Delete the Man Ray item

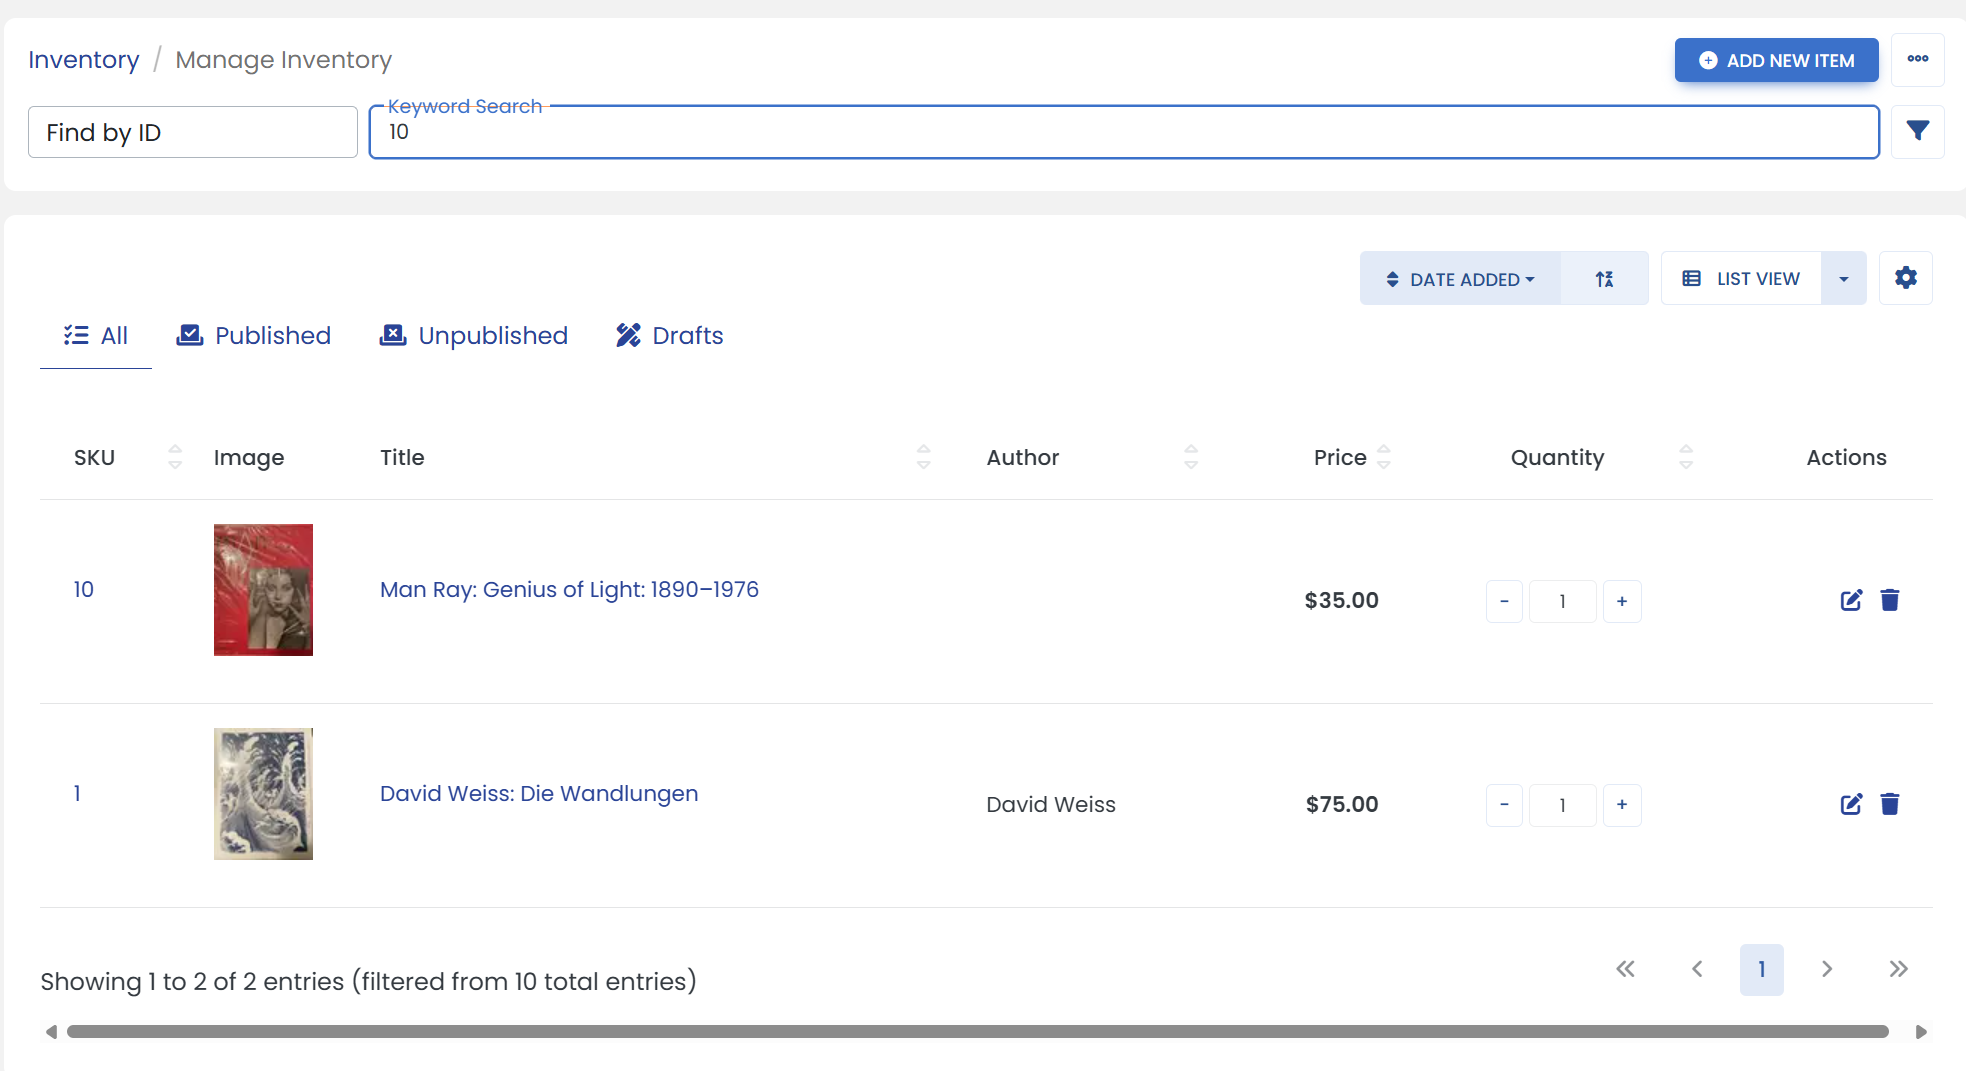(1889, 600)
